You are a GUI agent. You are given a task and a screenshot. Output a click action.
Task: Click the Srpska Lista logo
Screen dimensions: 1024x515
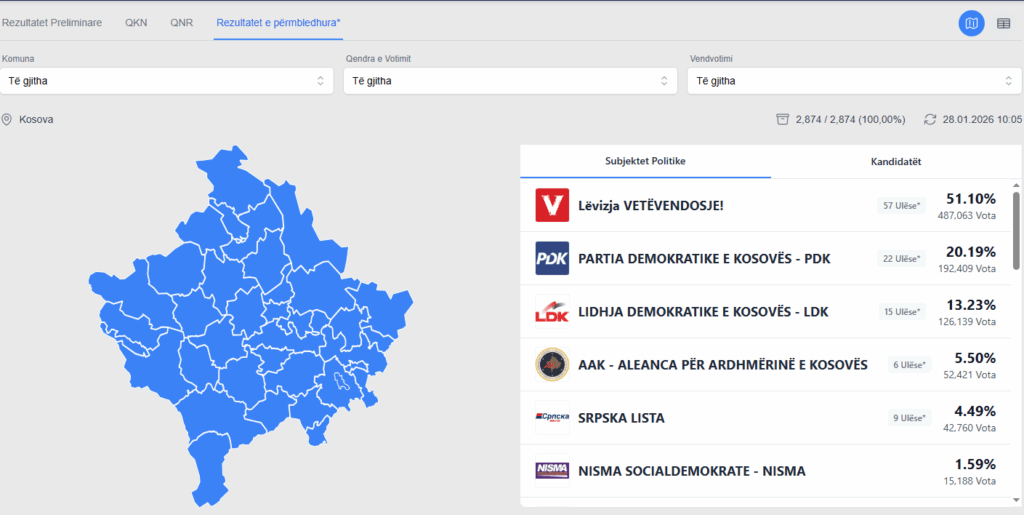coord(552,417)
